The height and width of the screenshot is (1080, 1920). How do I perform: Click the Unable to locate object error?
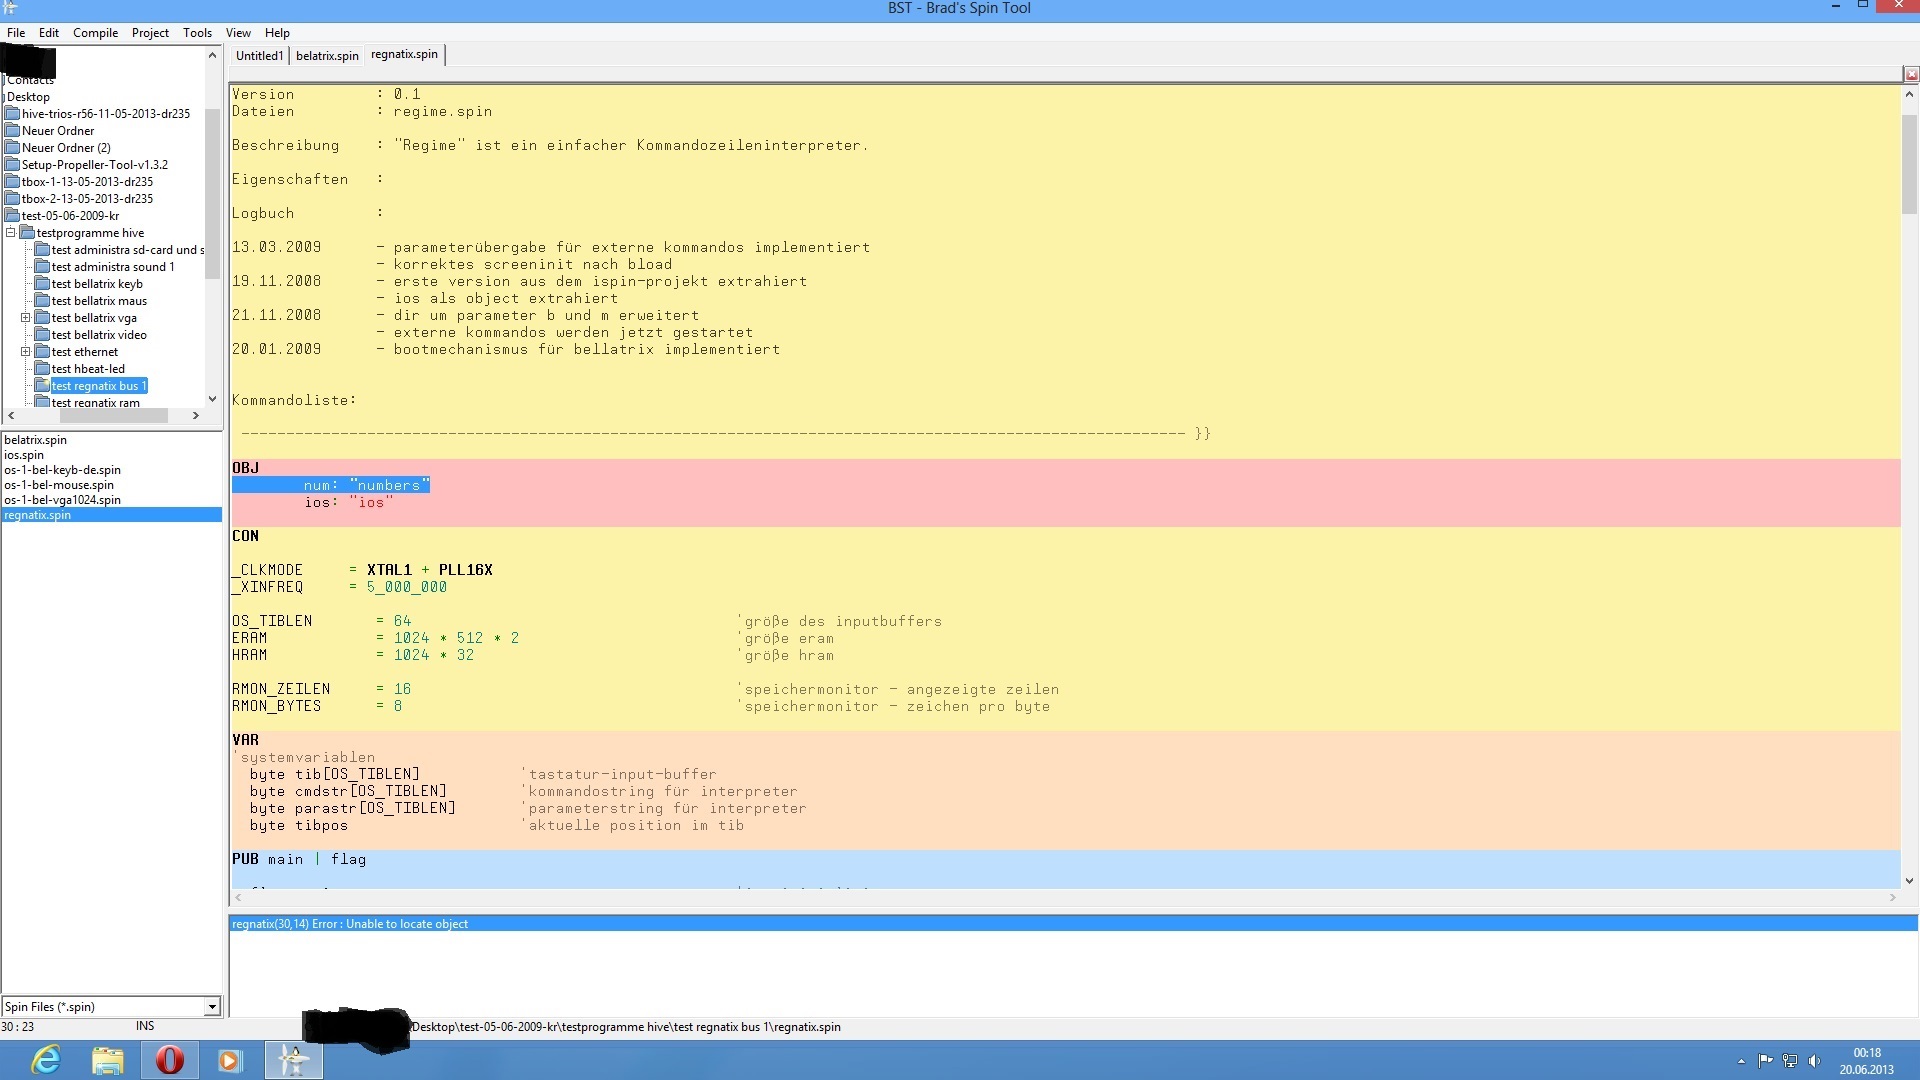pyautogui.click(x=350, y=924)
